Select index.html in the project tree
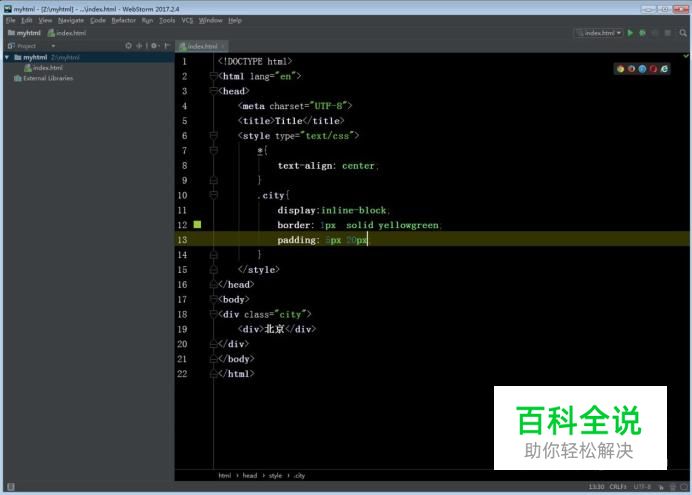The height and width of the screenshot is (495, 692). tap(43, 68)
